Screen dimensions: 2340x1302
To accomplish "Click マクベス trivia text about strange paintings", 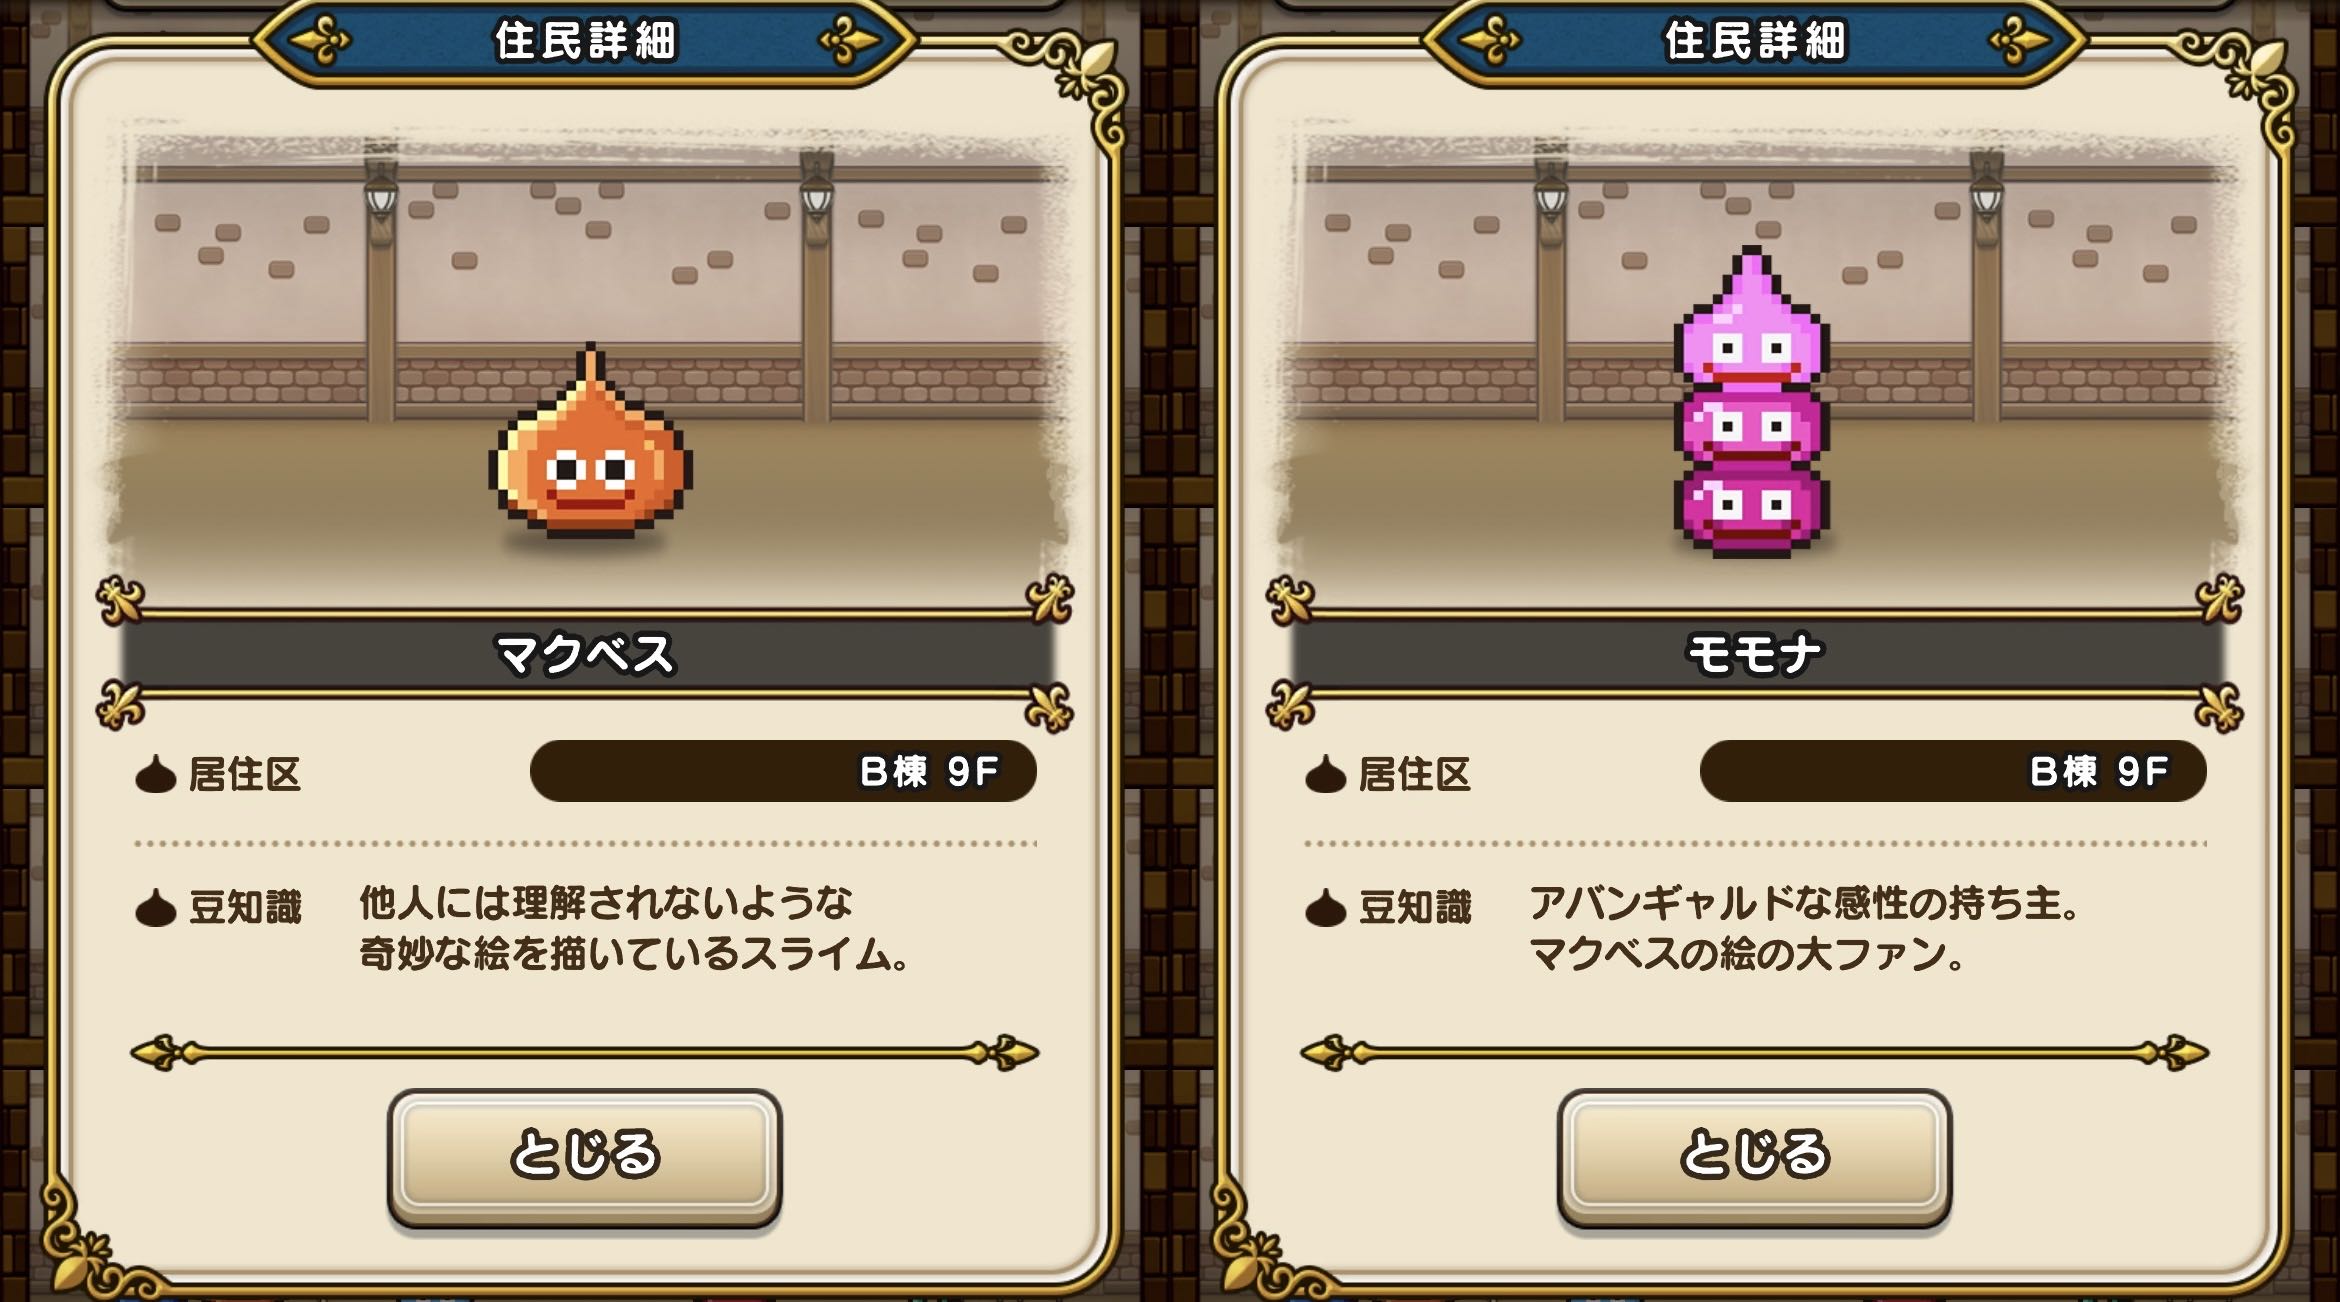I will [x=634, y=928].
